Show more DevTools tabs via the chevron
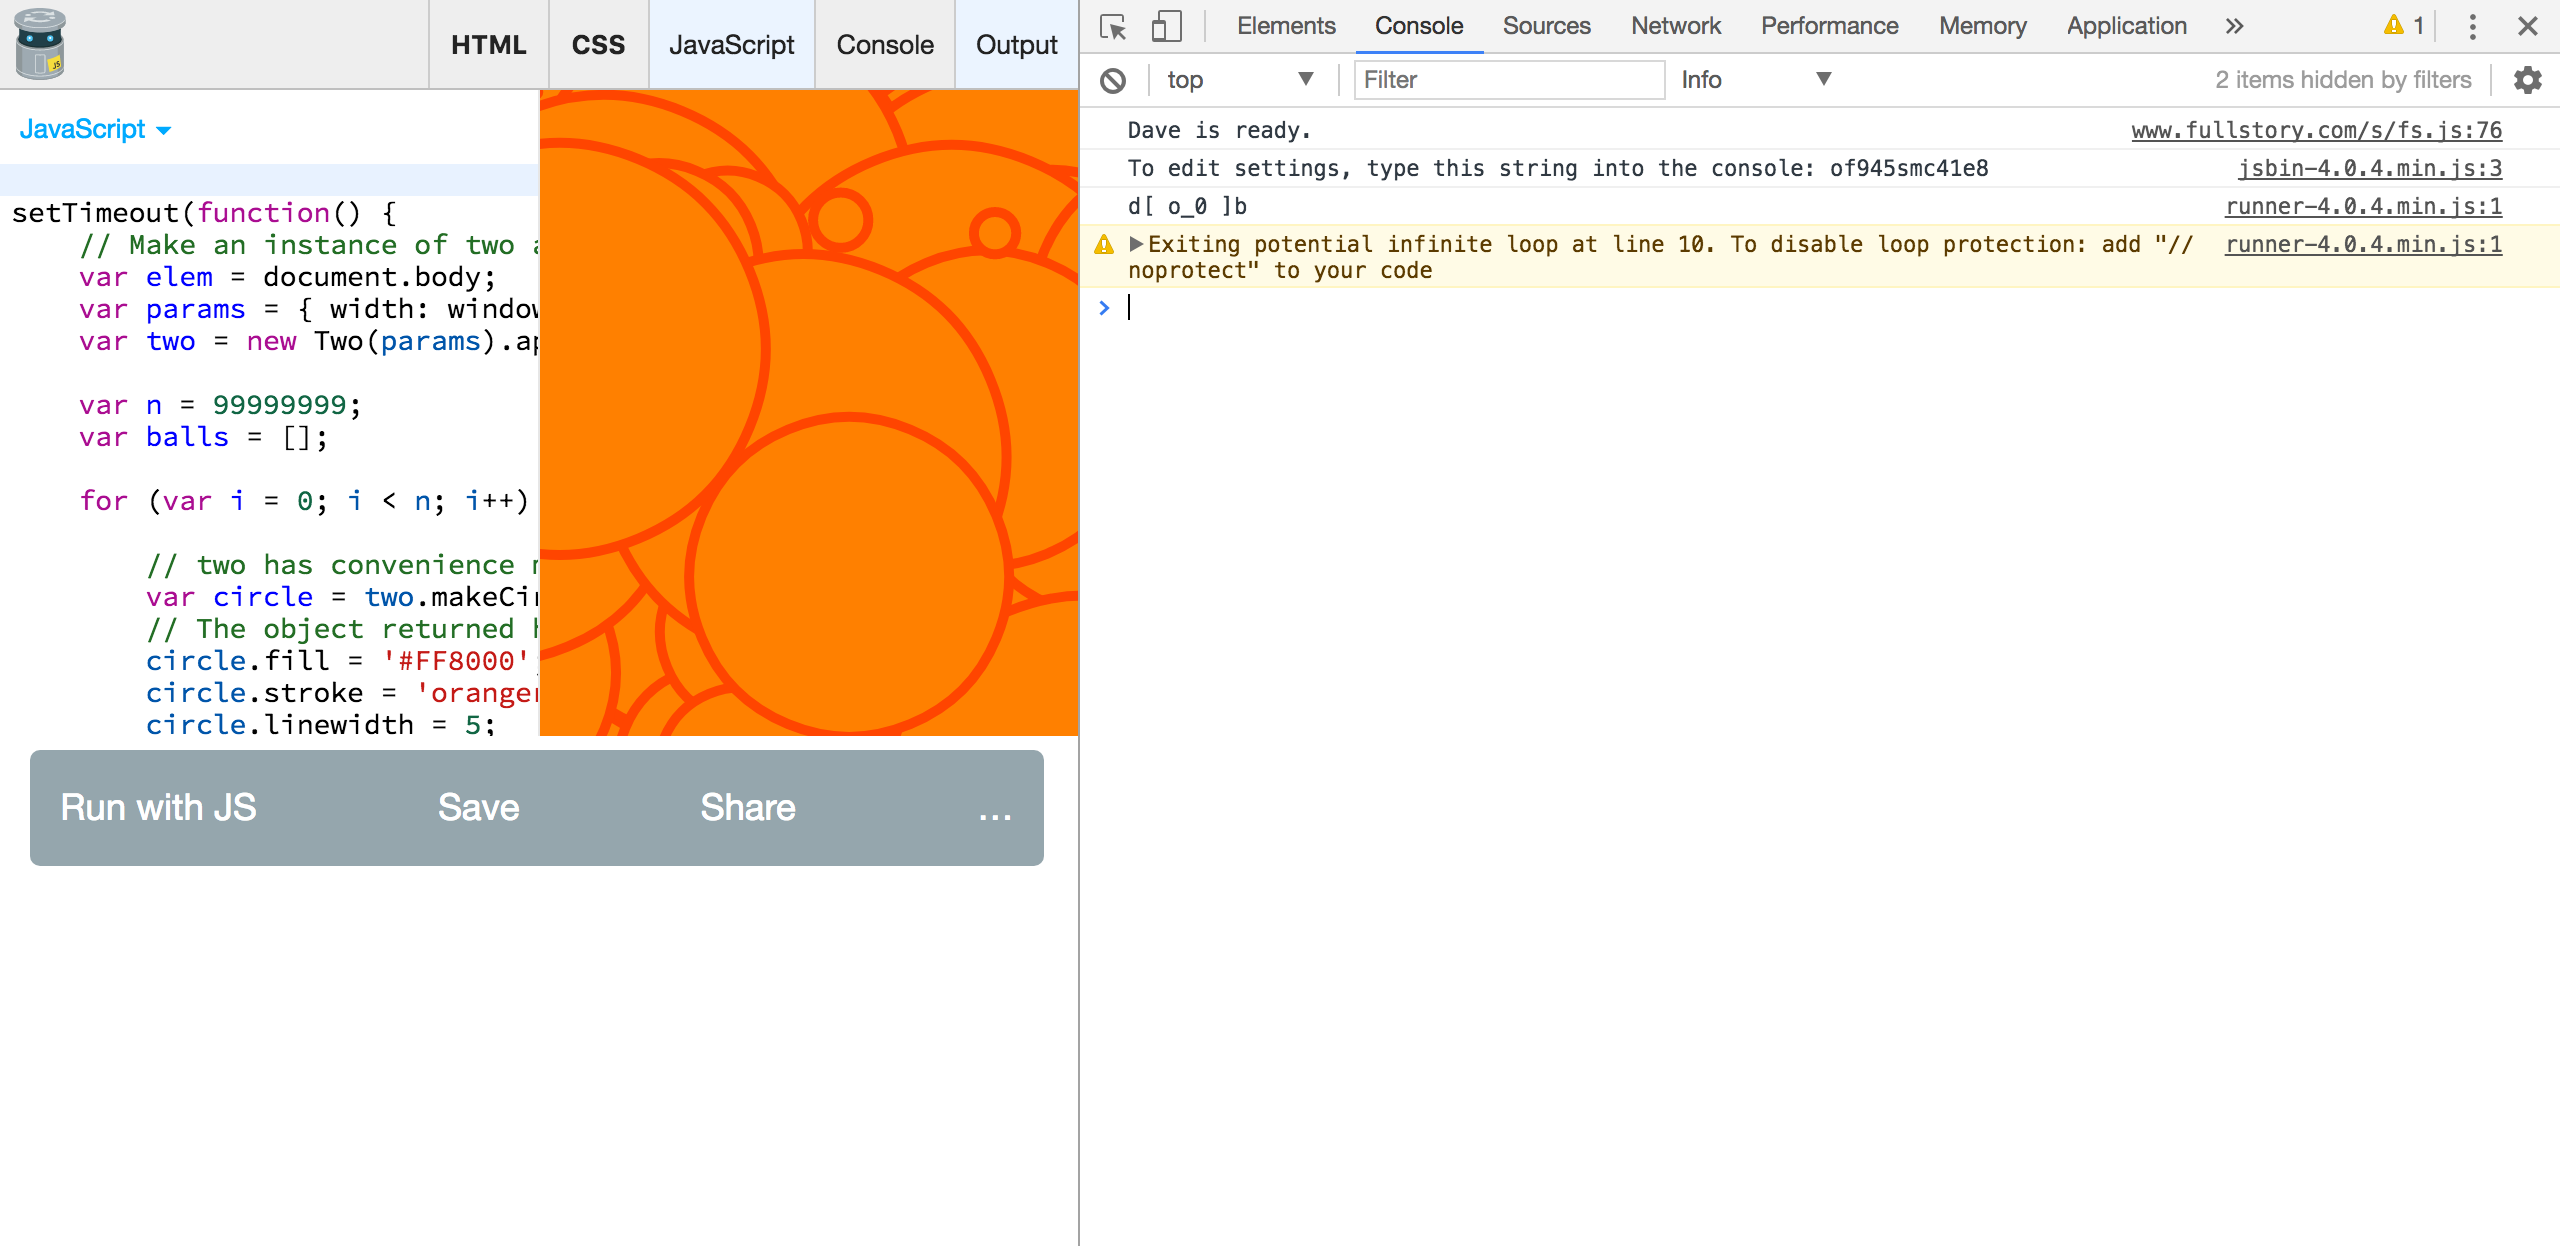Viewport: 2560px width, 1246px height. [2235, 26]
